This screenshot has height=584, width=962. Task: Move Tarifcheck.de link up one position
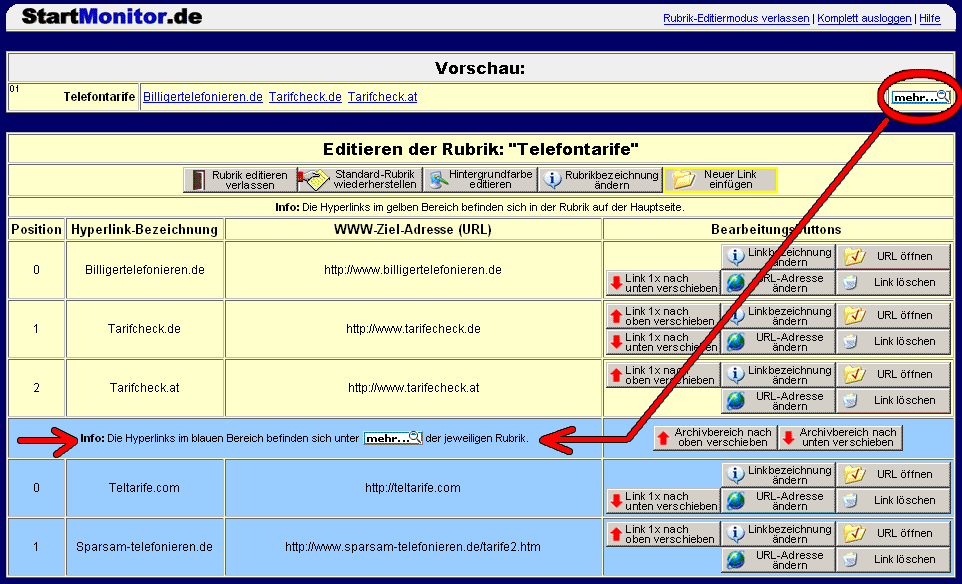(663, 316)
